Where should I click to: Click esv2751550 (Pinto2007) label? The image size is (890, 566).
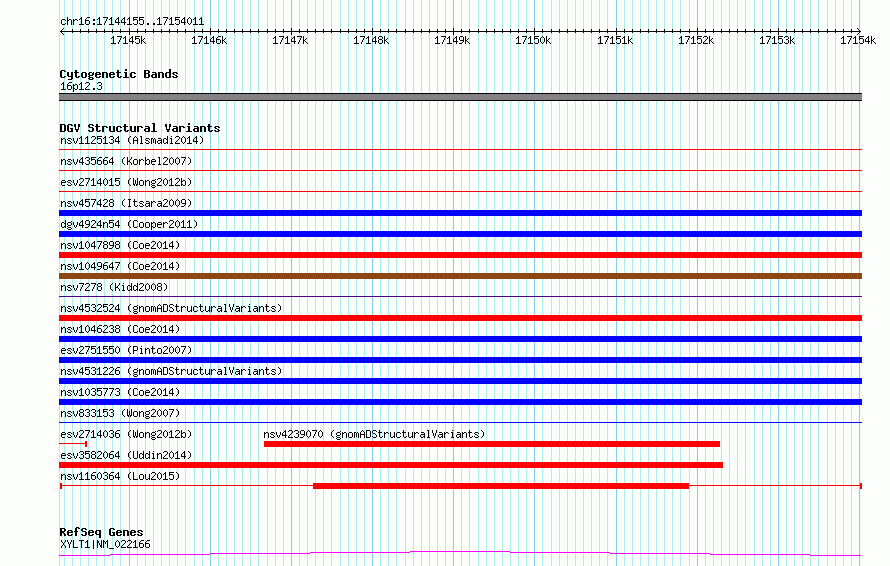point(126,350)
